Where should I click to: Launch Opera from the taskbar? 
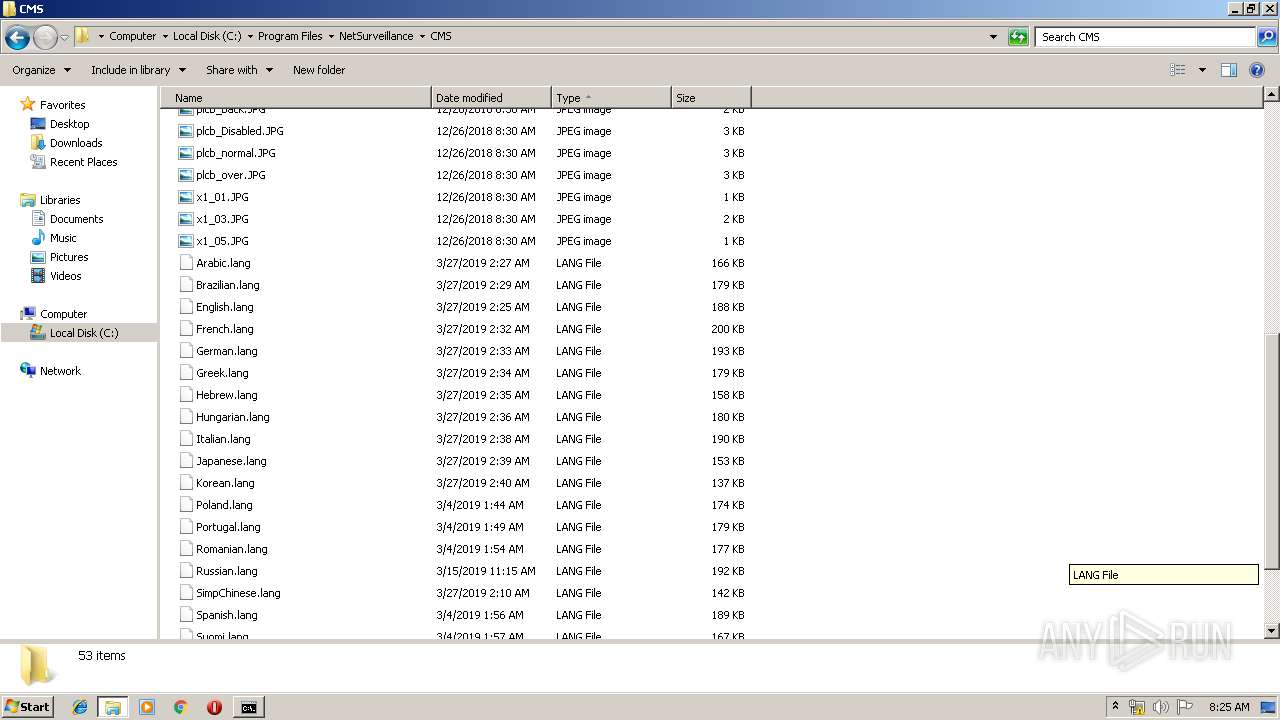point(214,707)
